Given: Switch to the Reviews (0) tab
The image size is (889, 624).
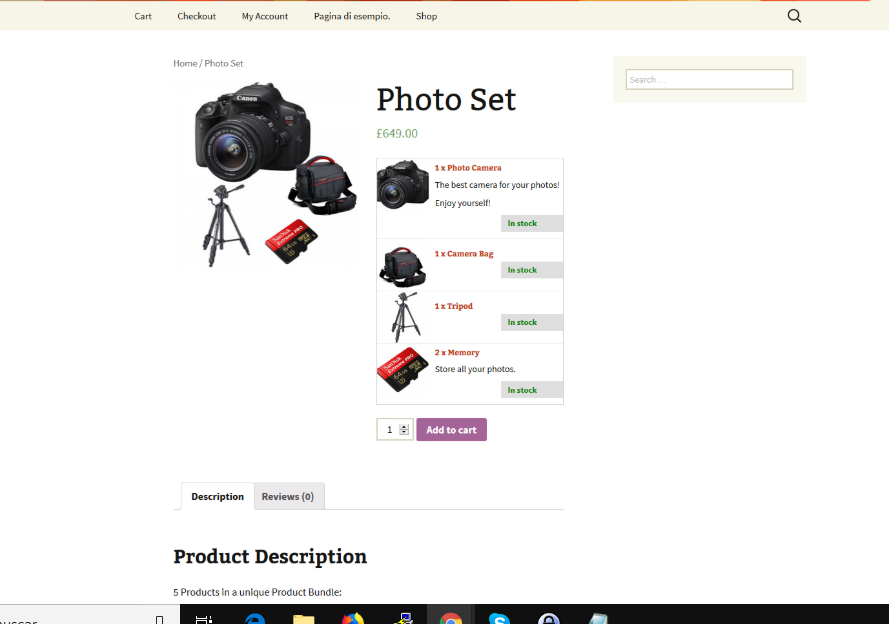Looking at the screenshot, I should click(x=288, y=497).
